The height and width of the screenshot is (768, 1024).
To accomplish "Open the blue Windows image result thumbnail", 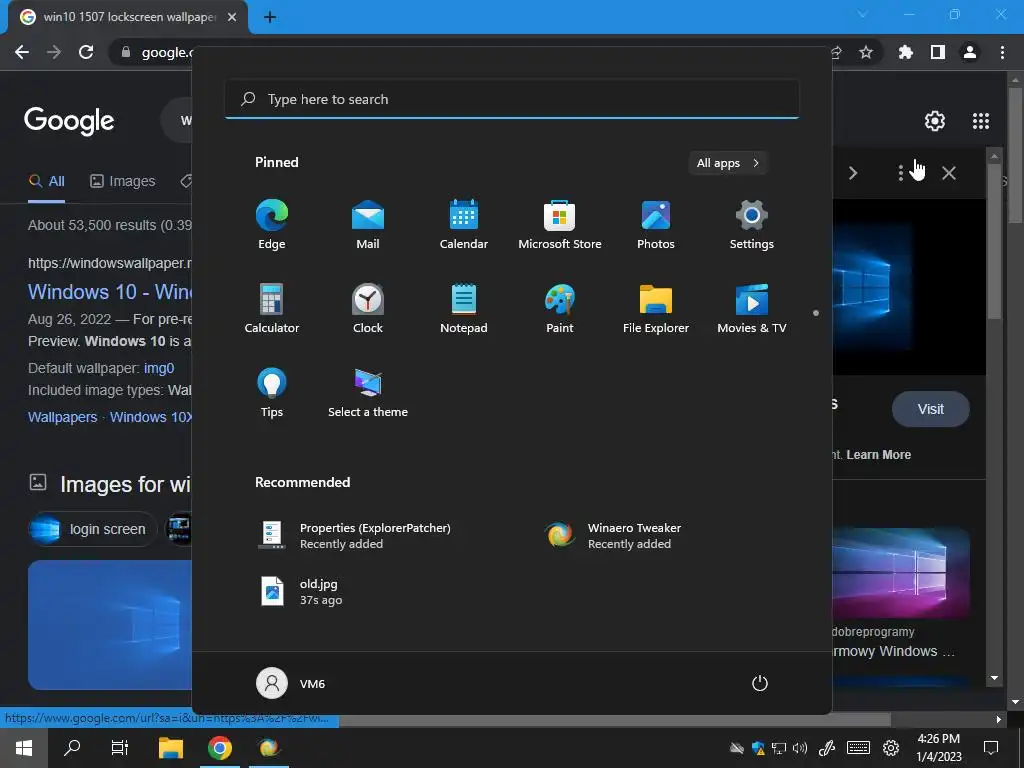I will [x=110, y=624].
